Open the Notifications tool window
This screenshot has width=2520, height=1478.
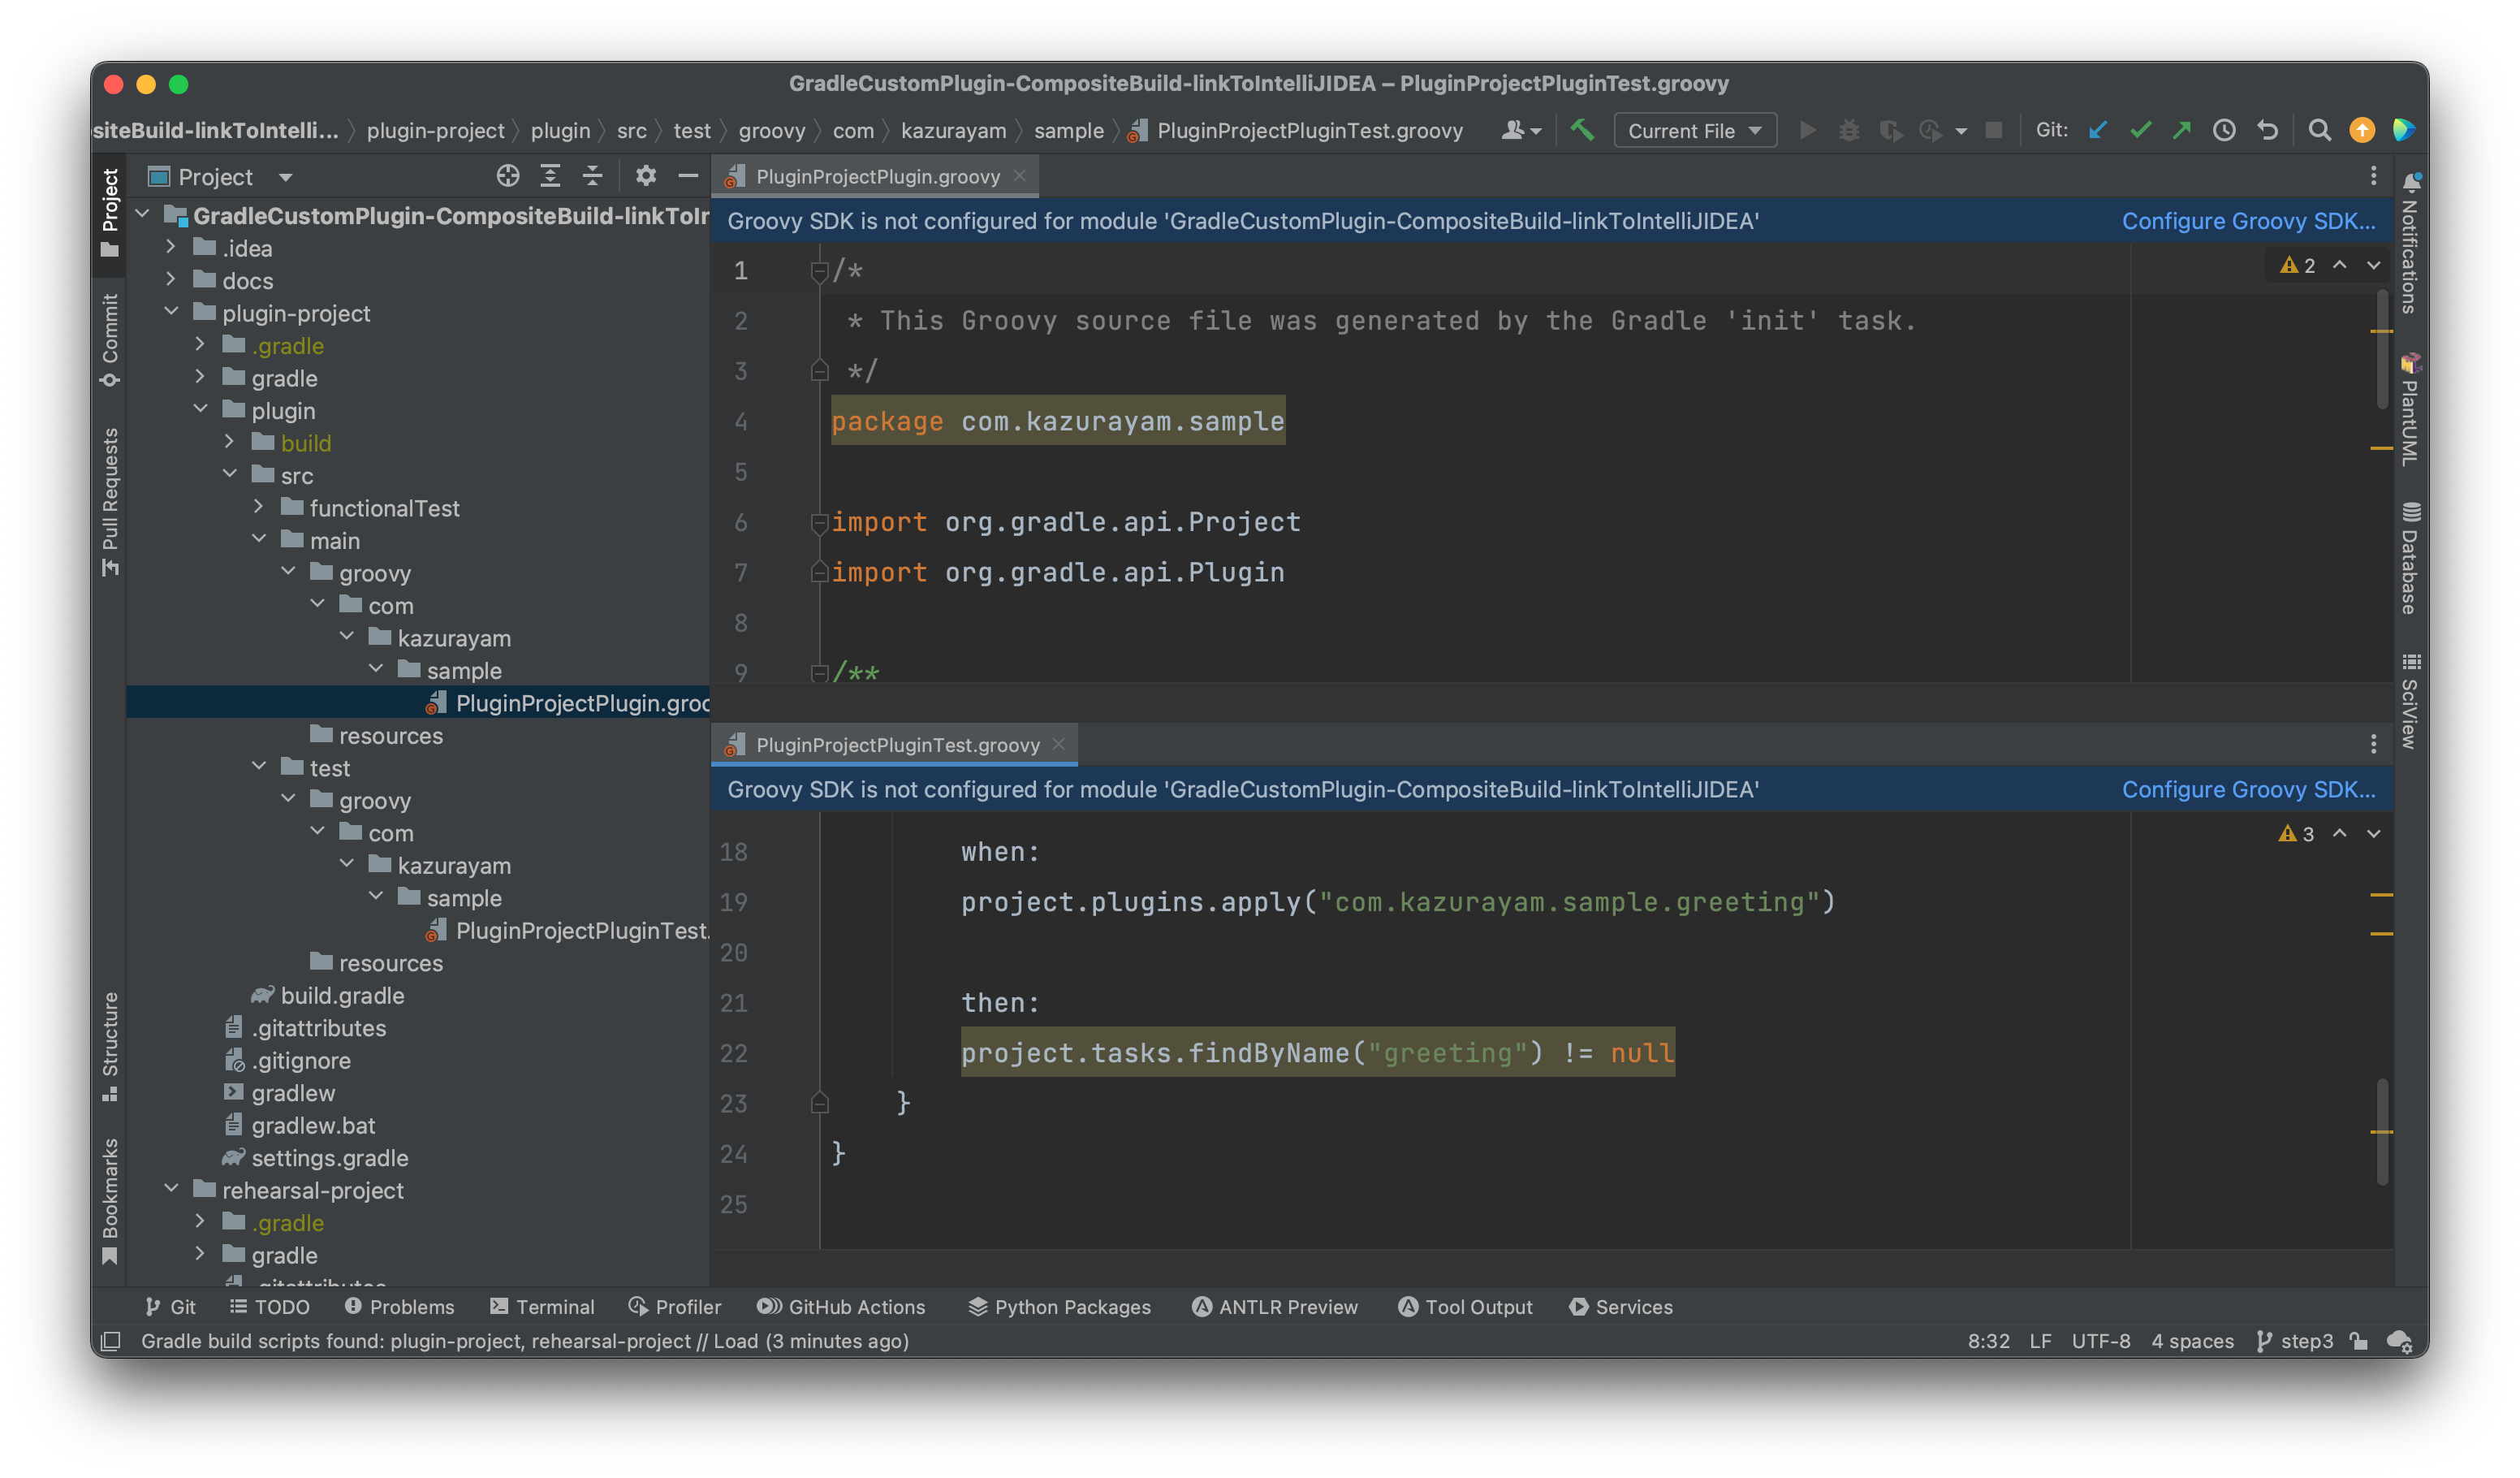tap(2411, 243)
